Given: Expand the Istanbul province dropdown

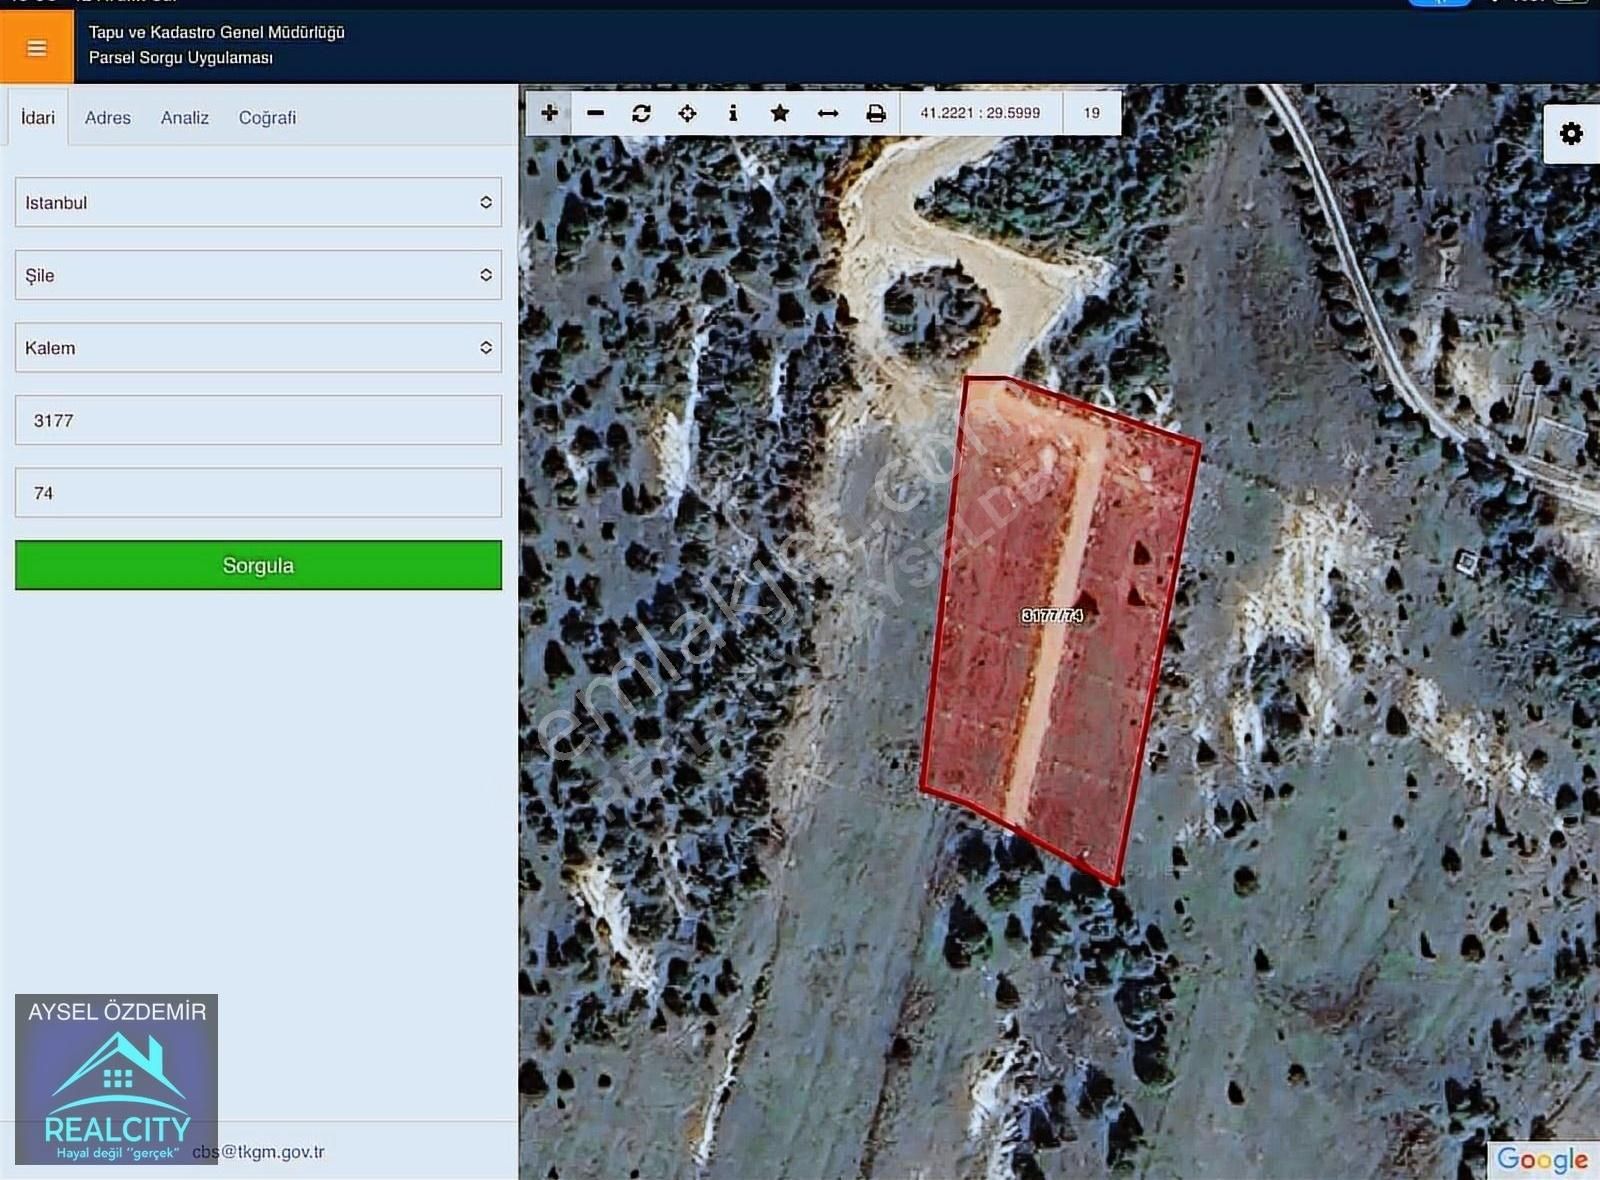Looking at the screenshot, I should 258,202.
